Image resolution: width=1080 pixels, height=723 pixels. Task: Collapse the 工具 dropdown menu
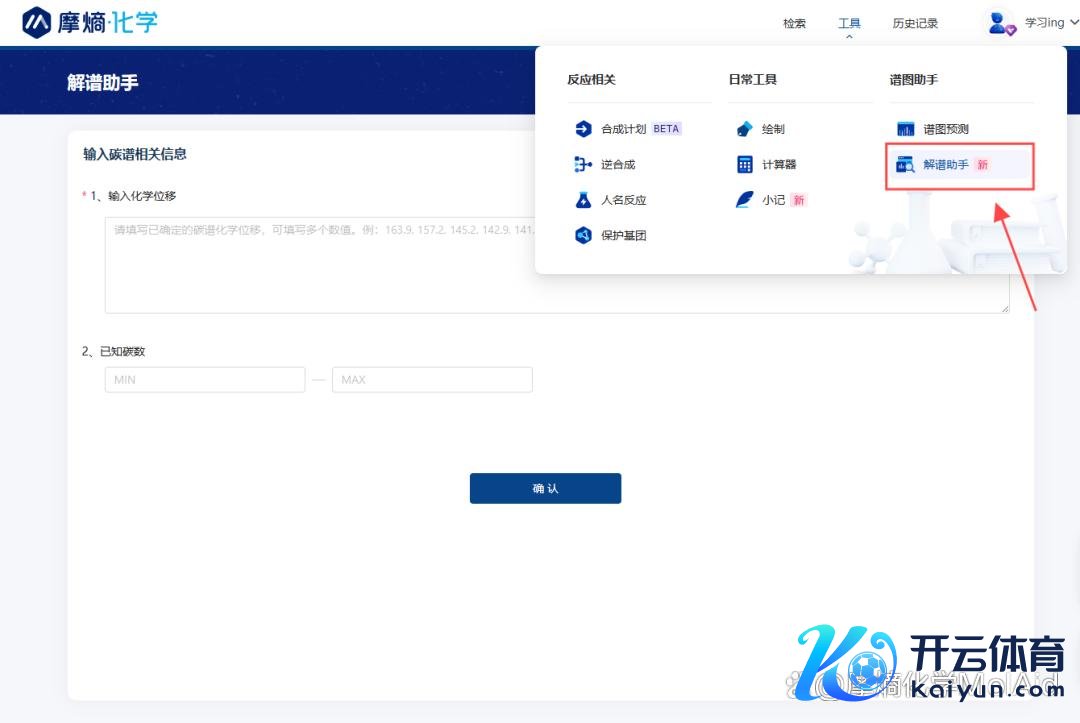(849, 24)
